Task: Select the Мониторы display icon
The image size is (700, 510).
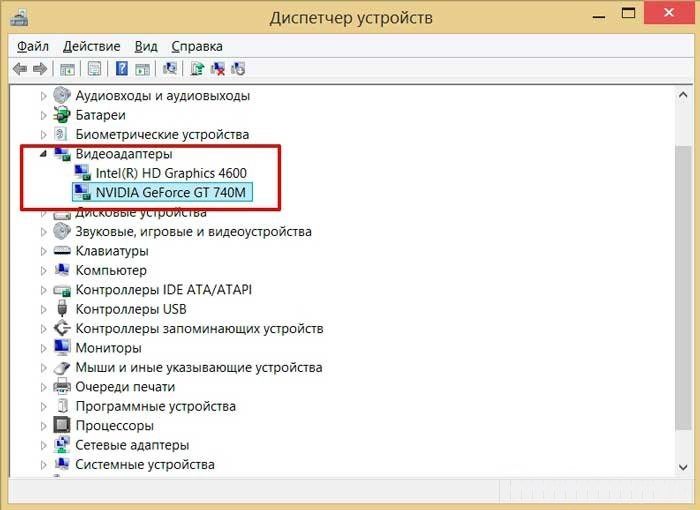Action: pos(62,347)
